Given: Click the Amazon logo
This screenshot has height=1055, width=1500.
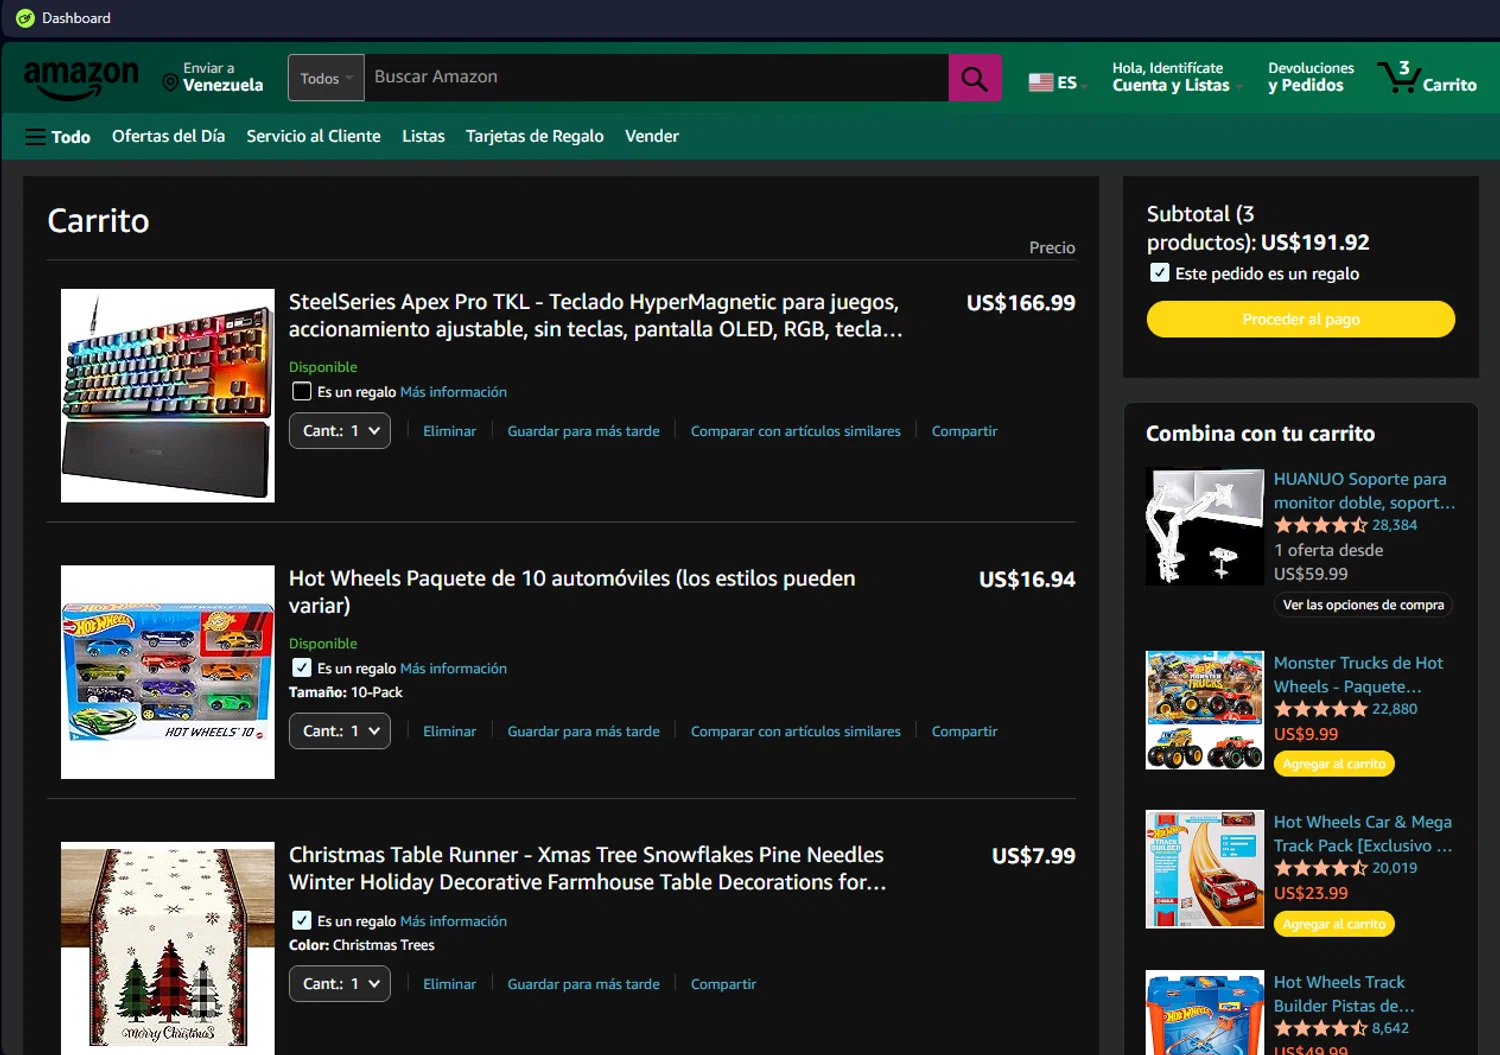Looking at the screenshot, I should (x=81, y=79).
